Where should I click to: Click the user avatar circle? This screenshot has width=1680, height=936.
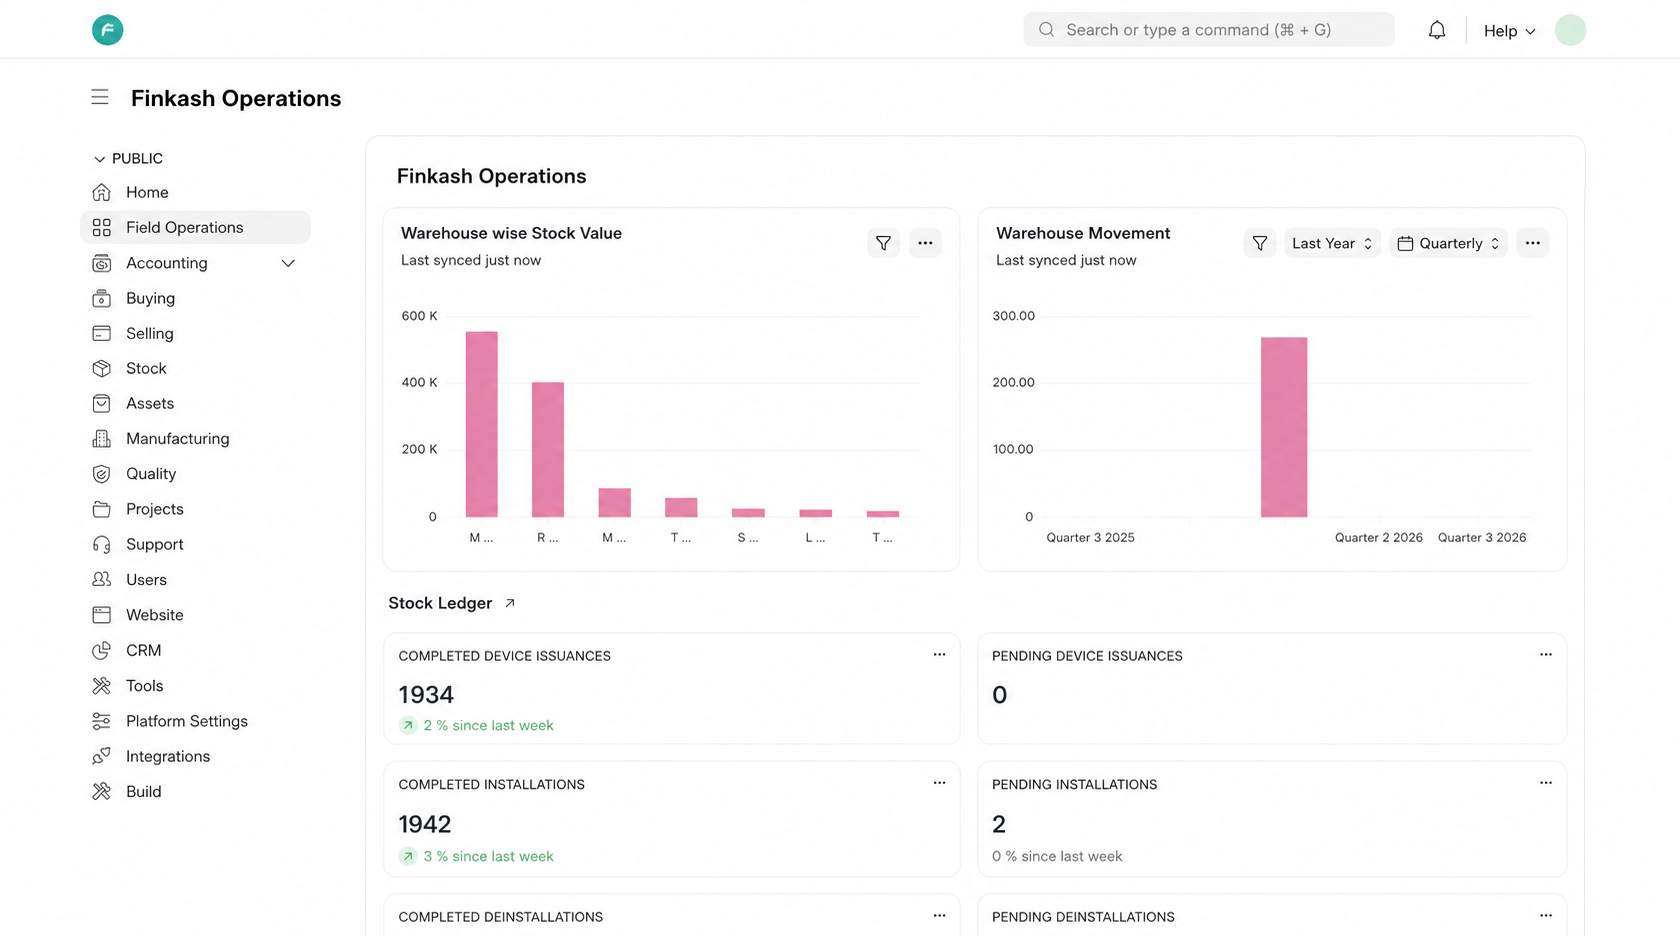[x=1570, y=30]
